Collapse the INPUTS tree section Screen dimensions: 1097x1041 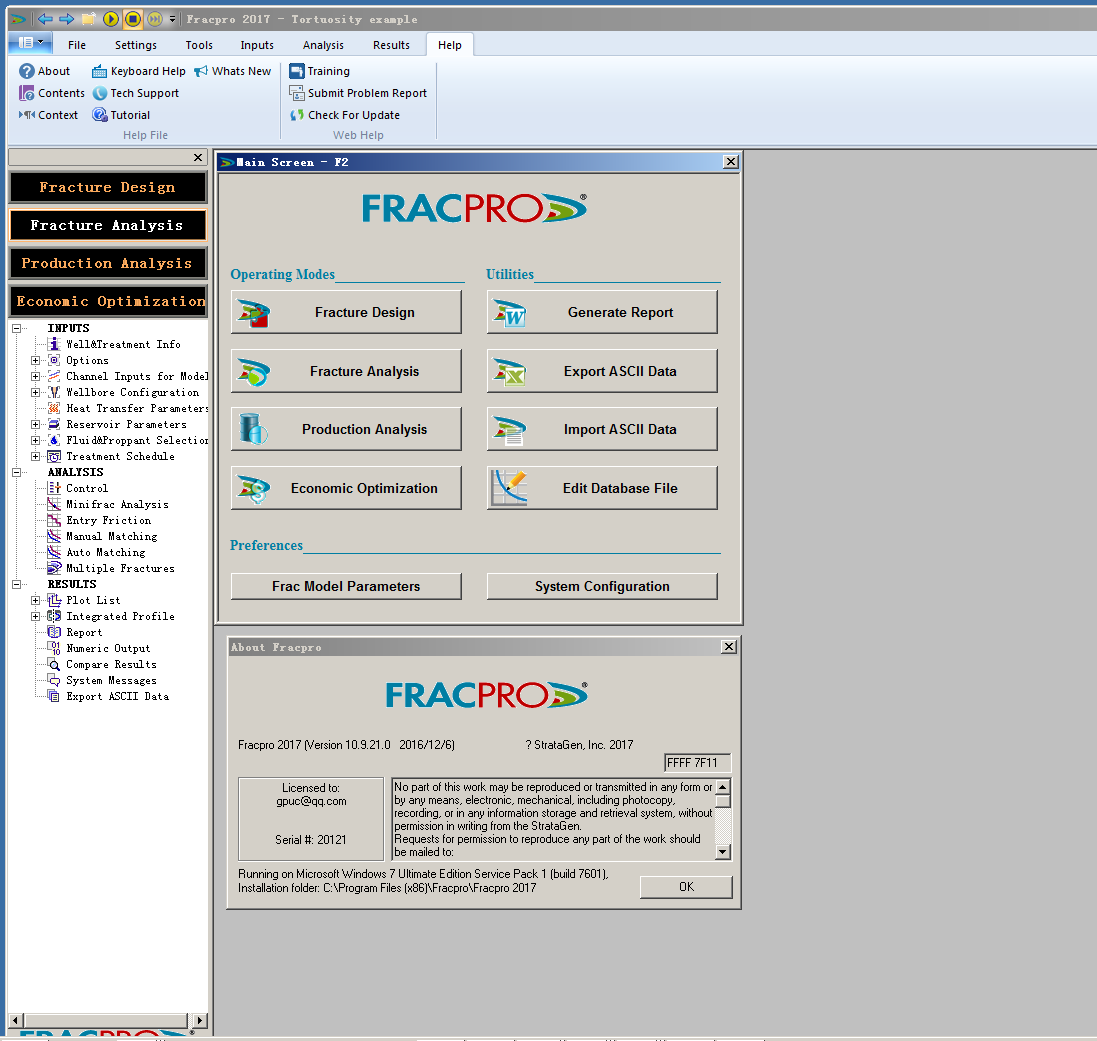pos(16,328)
